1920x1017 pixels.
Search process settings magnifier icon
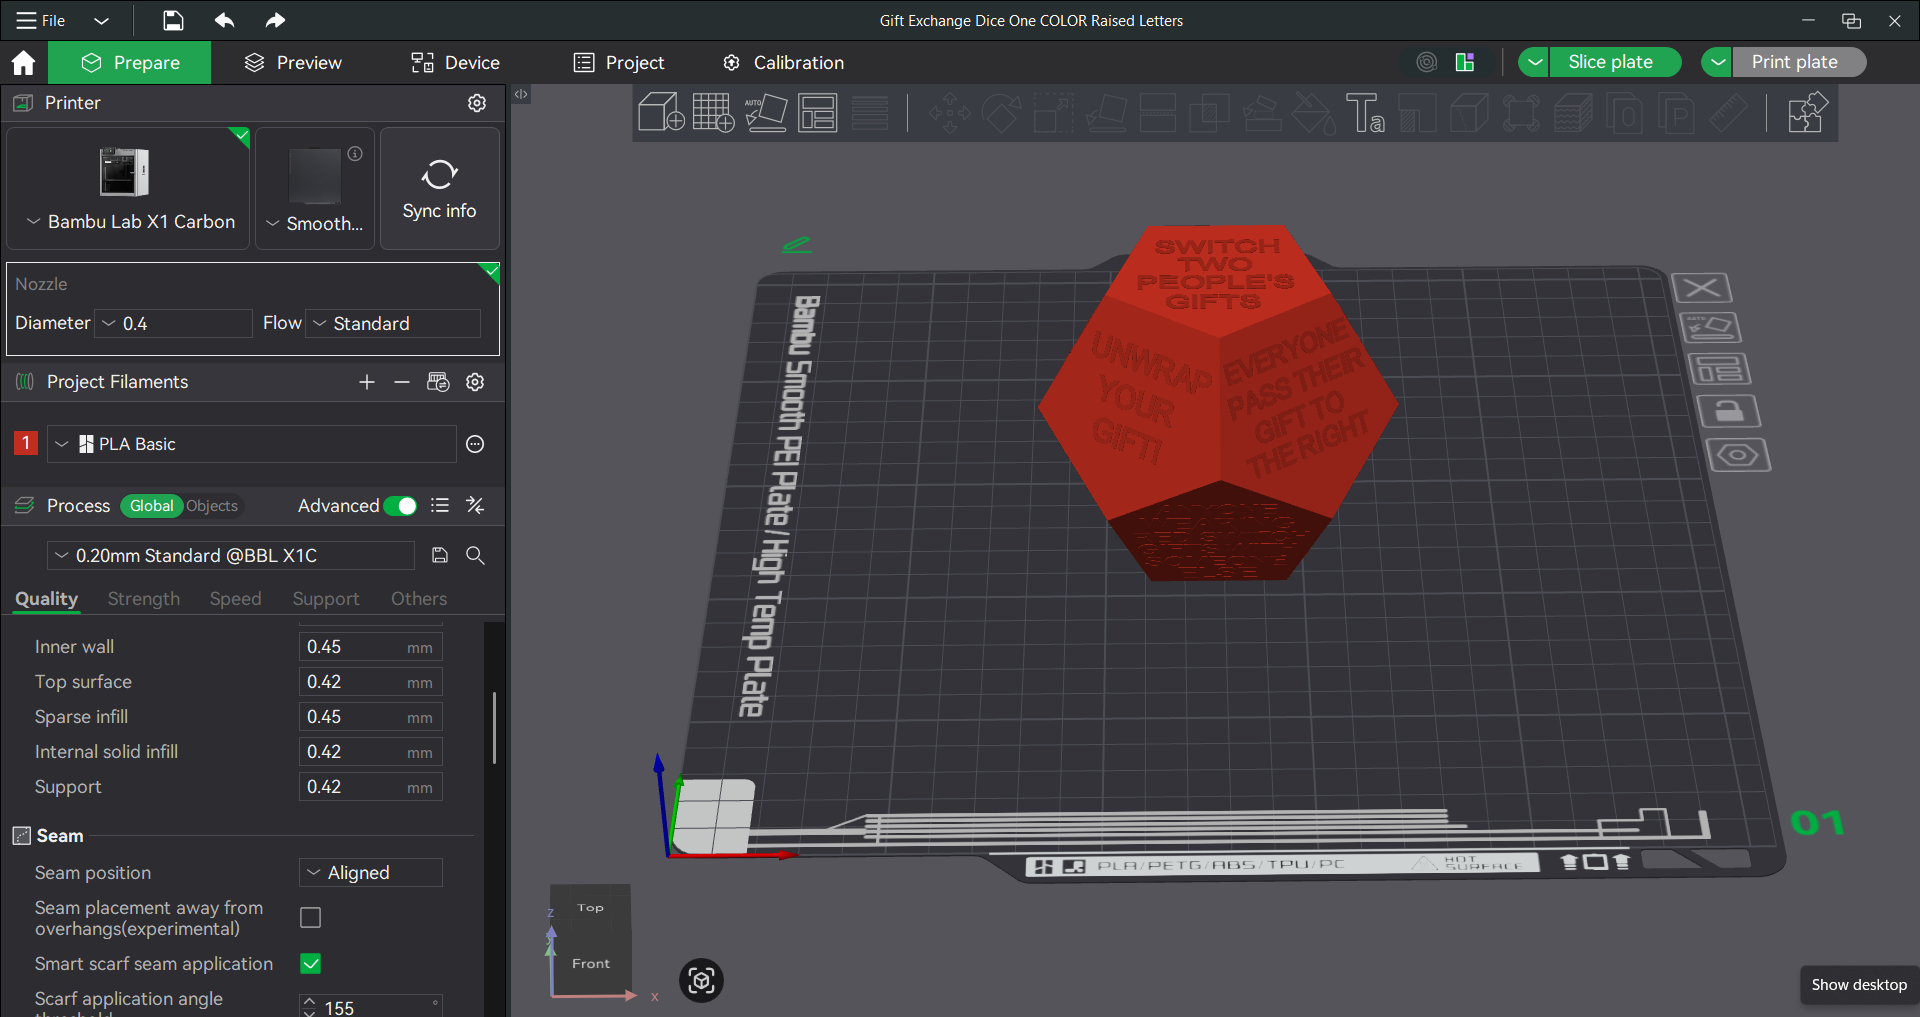click(475, 555)
